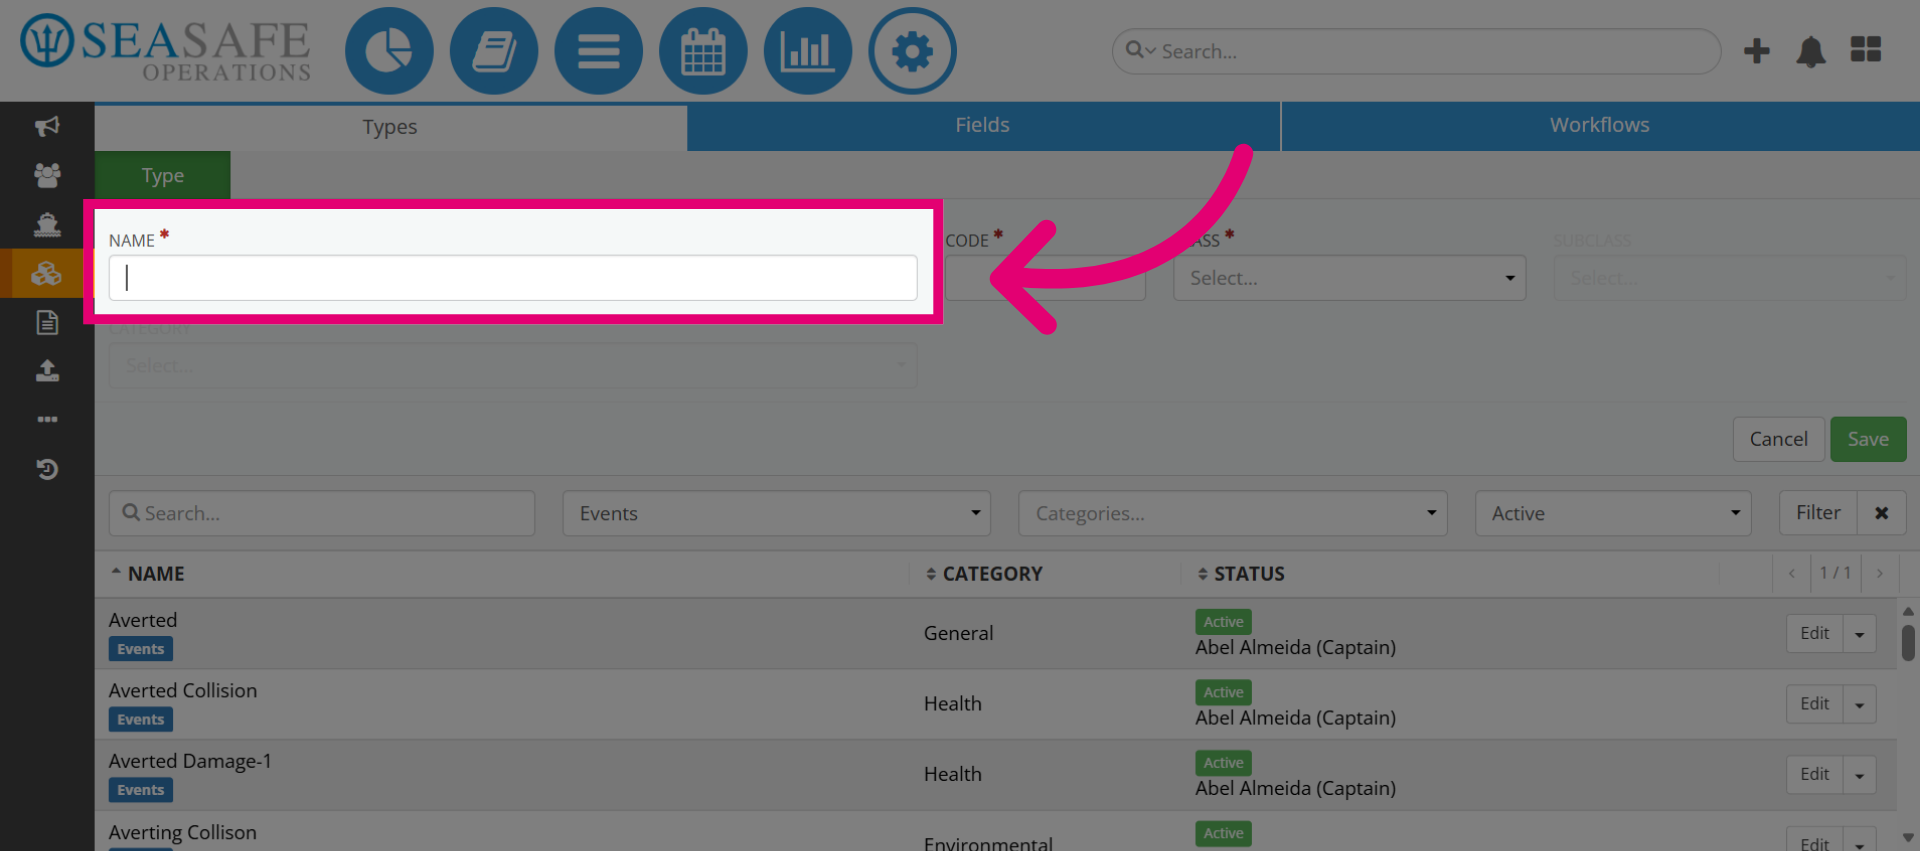Click the Cancel button
This screenshot has height=851, width=1920.
pyautogui.click(x=1778, y=439)
